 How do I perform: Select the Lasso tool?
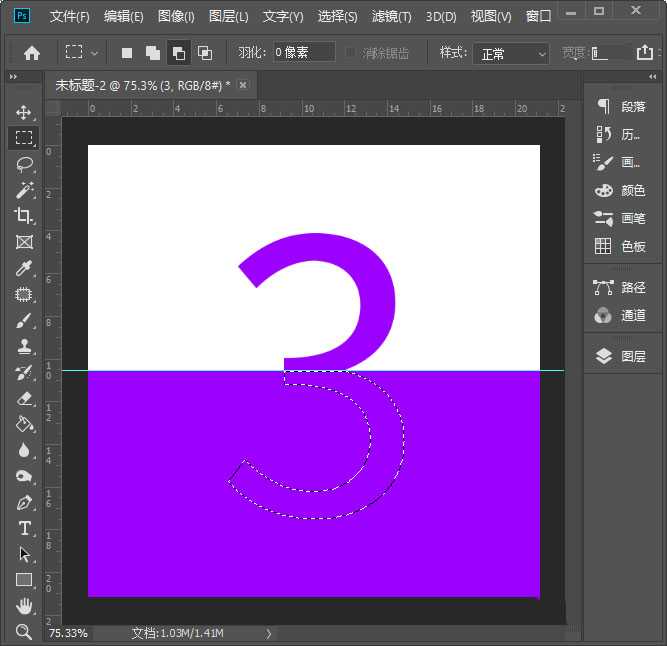click(x=24, y=164)
